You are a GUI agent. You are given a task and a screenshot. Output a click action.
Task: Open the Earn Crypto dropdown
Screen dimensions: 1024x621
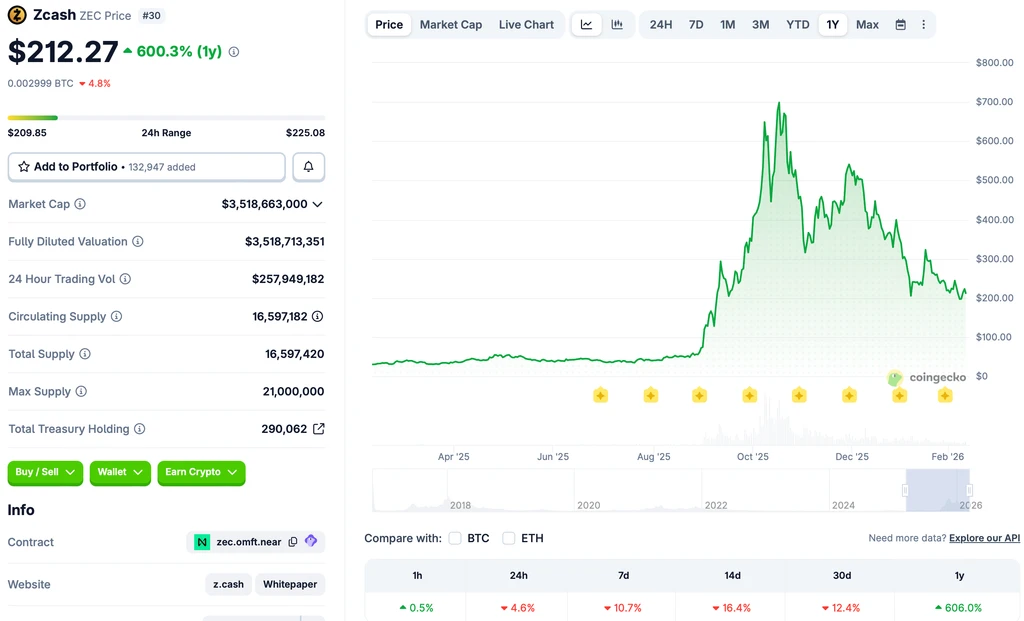point(201,472)
